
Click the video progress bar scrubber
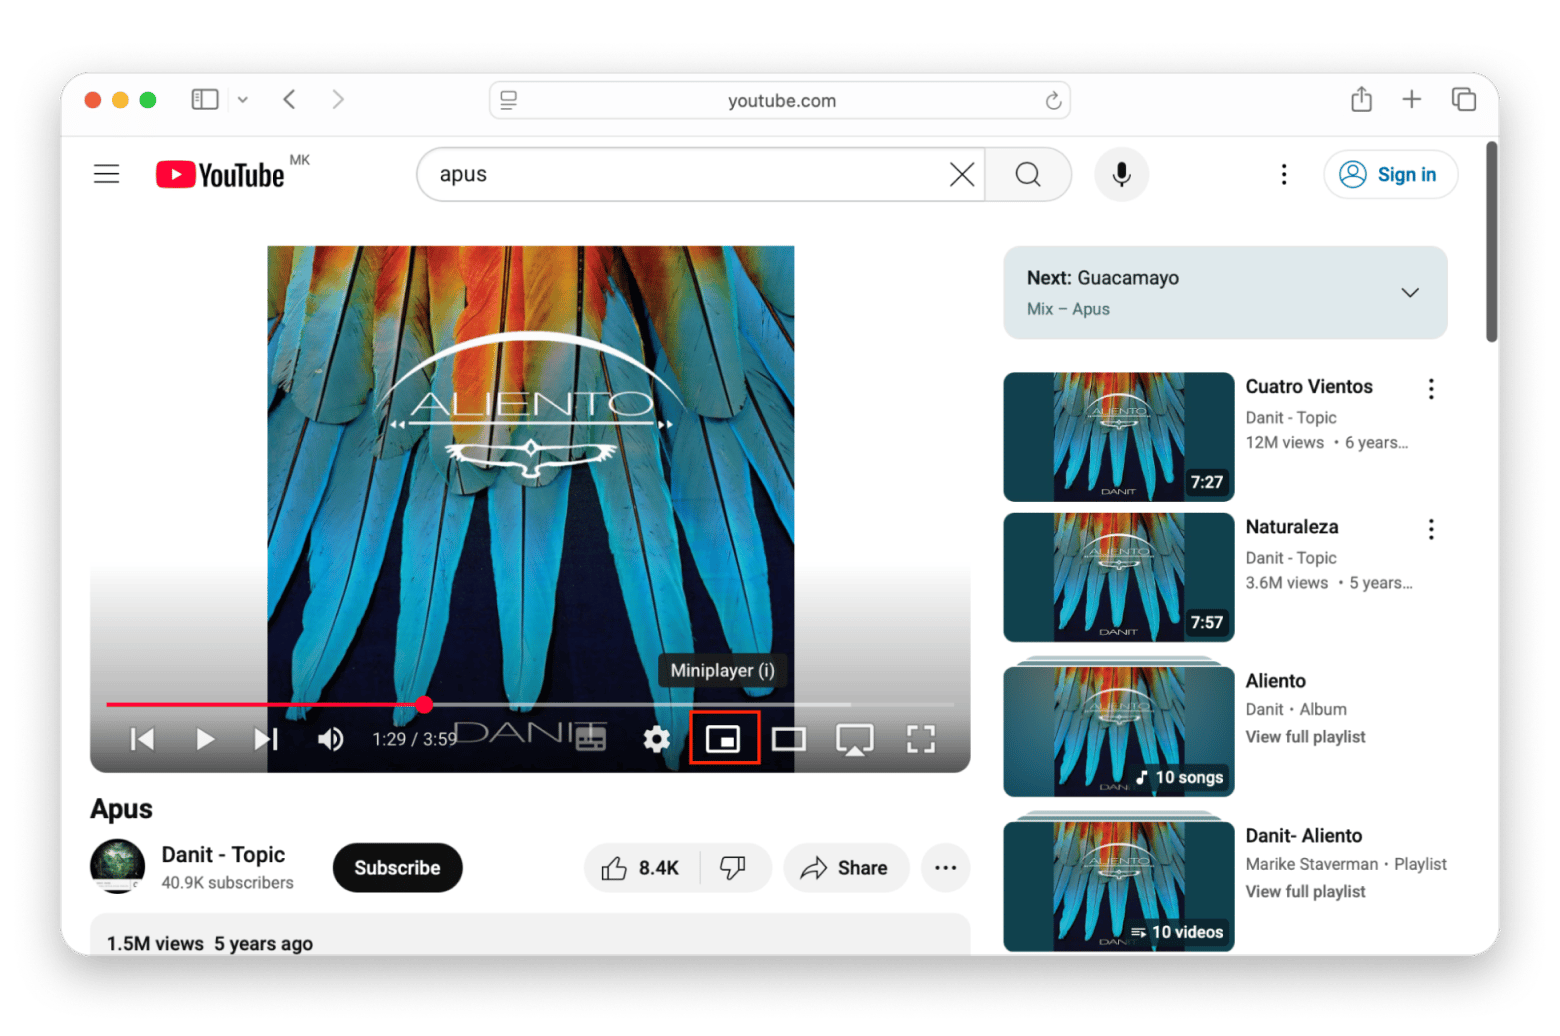pyautogui.click(x=425, y=705)
